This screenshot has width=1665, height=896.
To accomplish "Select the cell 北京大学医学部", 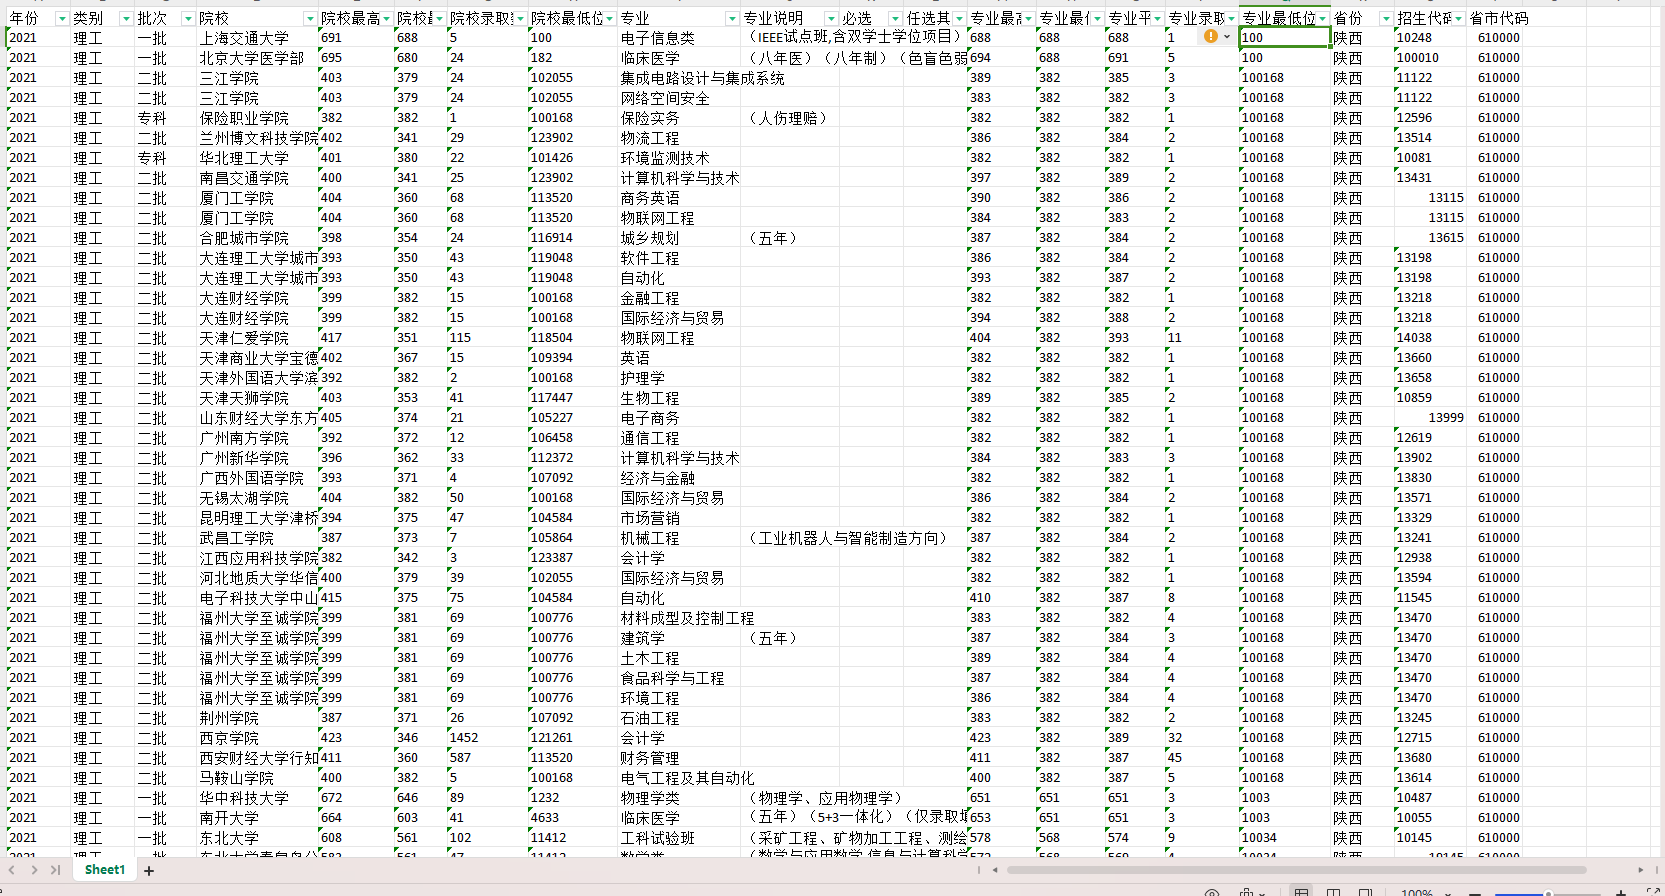I will [257, 58].
